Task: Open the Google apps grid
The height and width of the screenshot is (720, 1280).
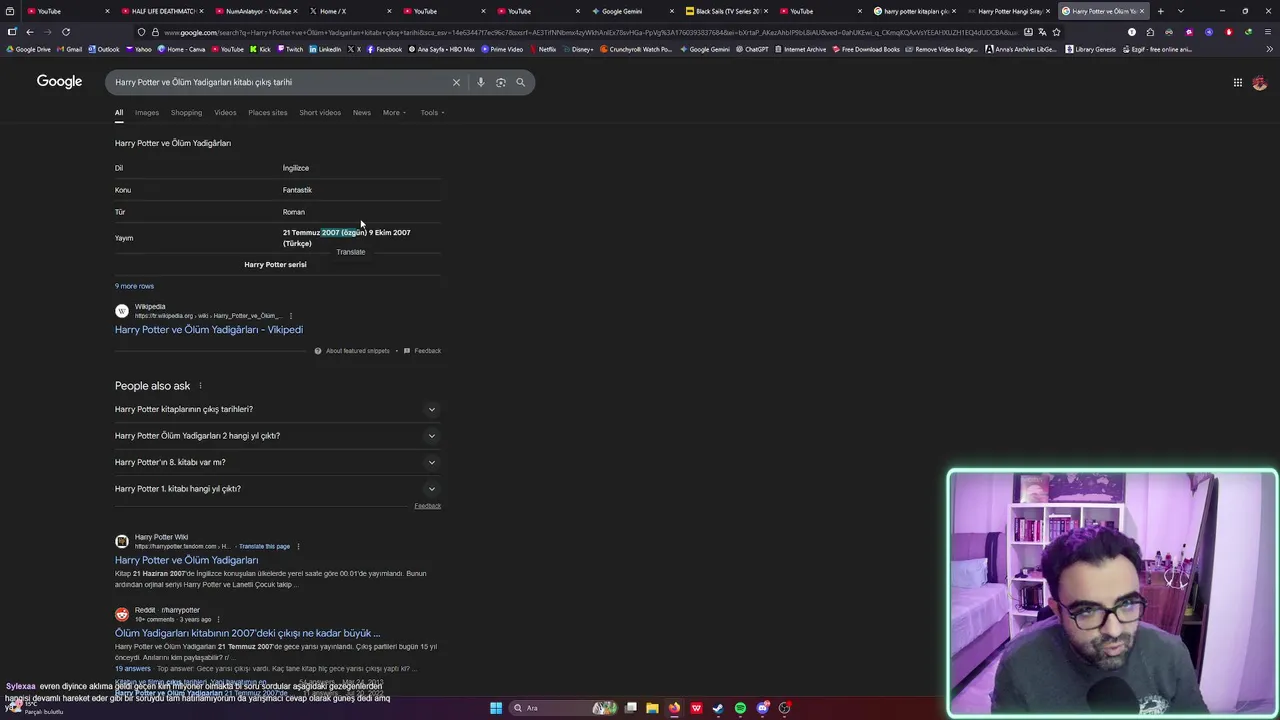Action: click(1238, 83)
